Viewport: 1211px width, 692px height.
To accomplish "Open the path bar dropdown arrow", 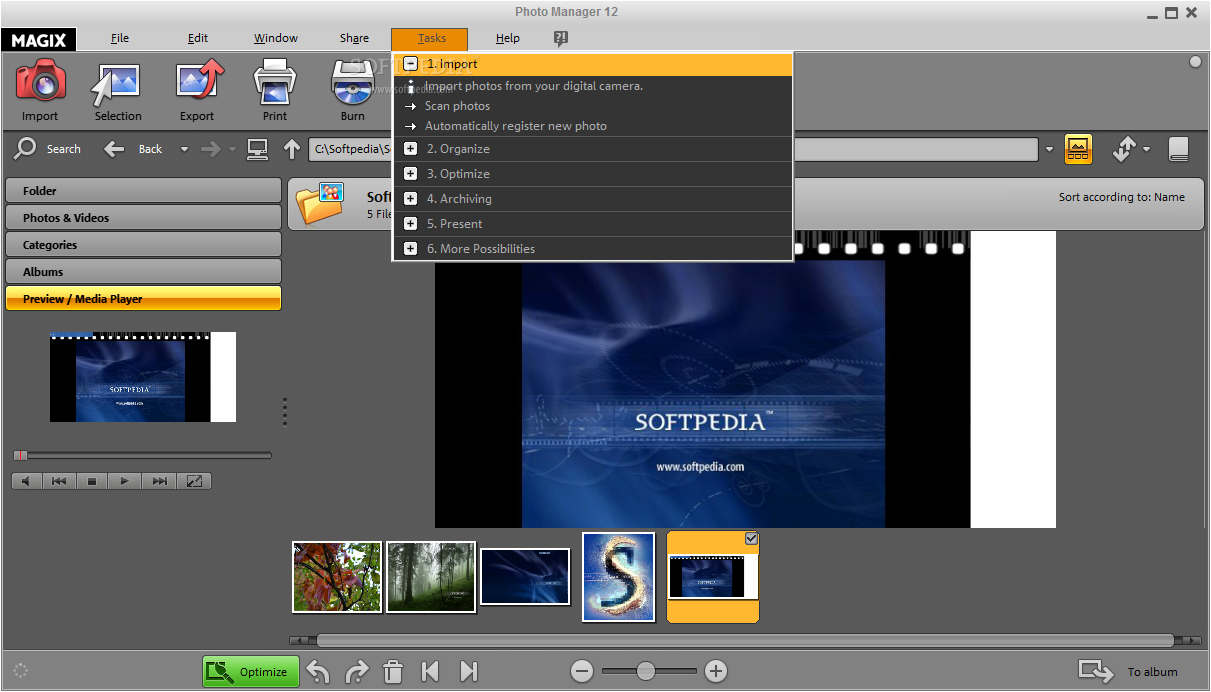I will pyautogui.click(x=1049, y=149).
